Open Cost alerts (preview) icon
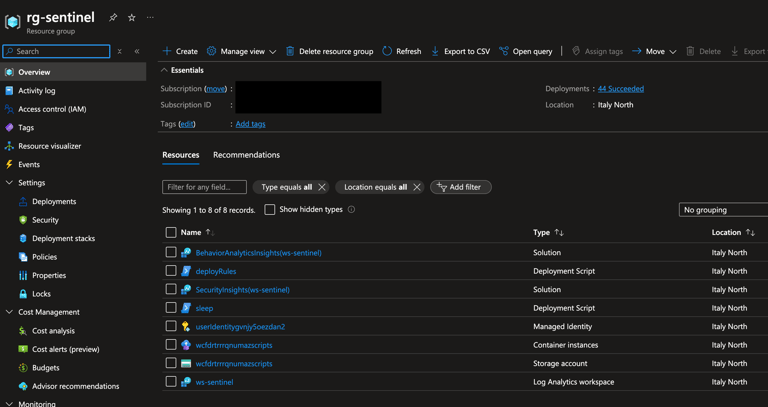Viewport: 768px width, 407px height. coord(23,349)
